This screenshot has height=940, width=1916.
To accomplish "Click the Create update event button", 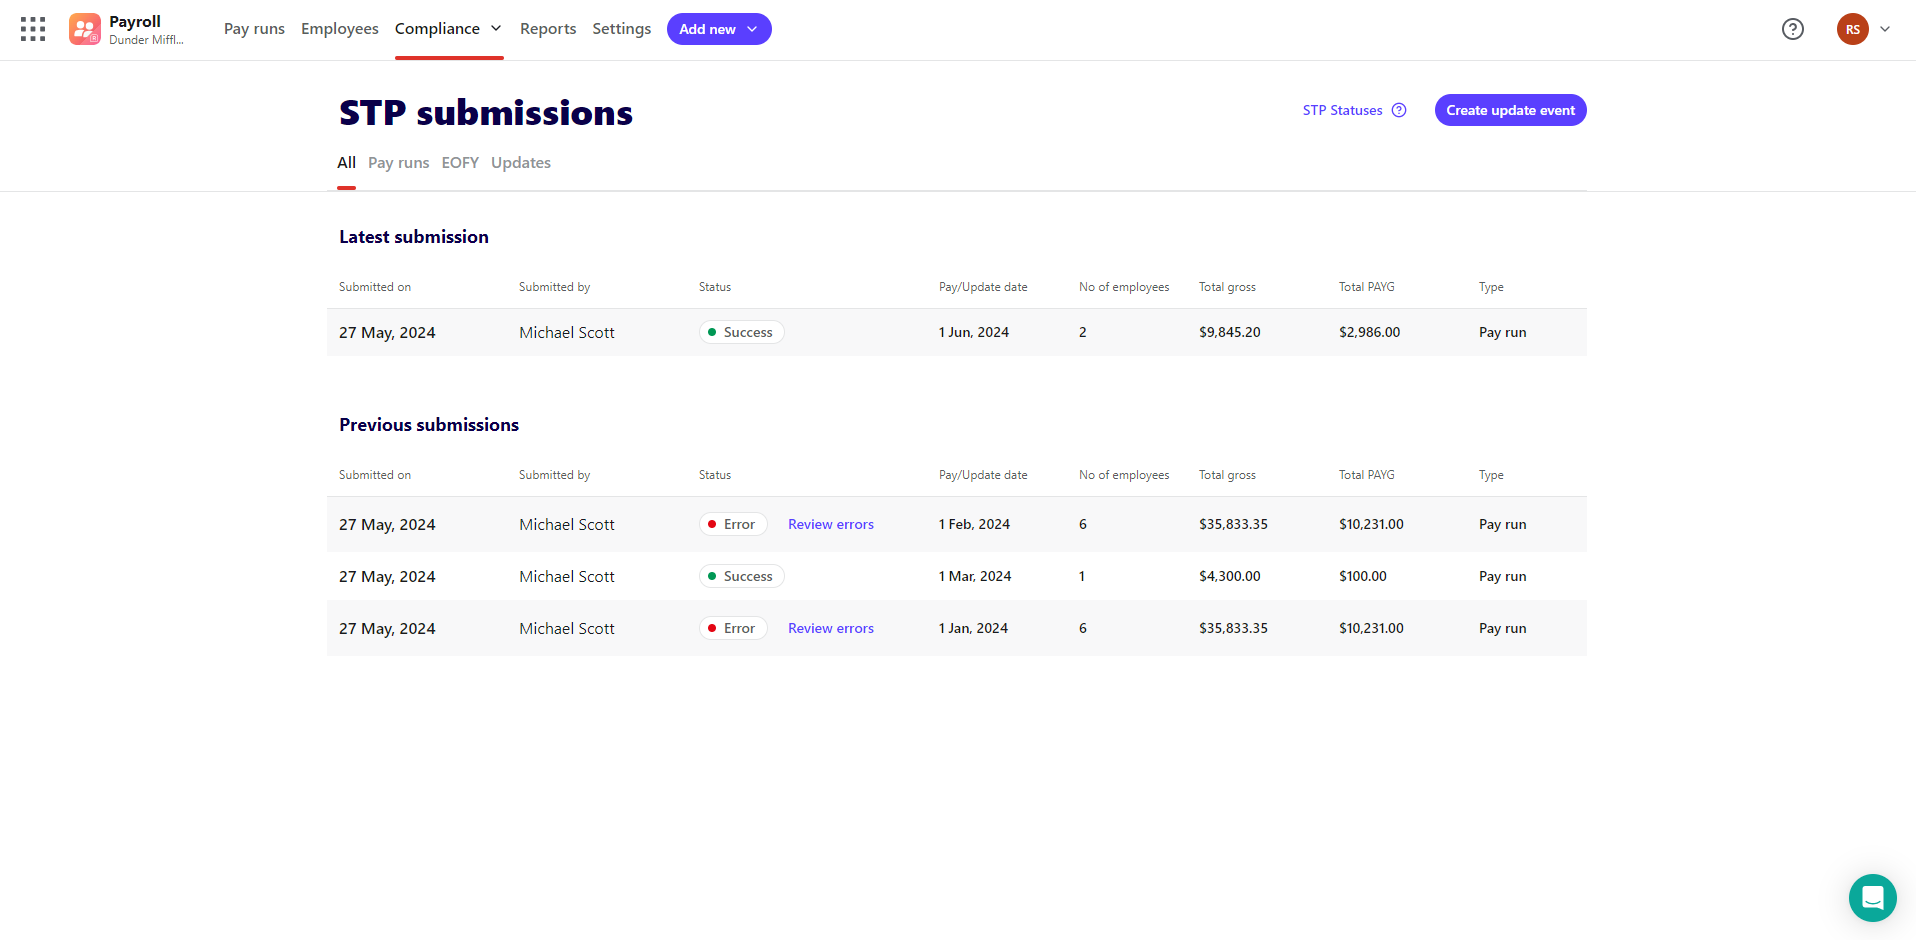I will [1511, 110].
